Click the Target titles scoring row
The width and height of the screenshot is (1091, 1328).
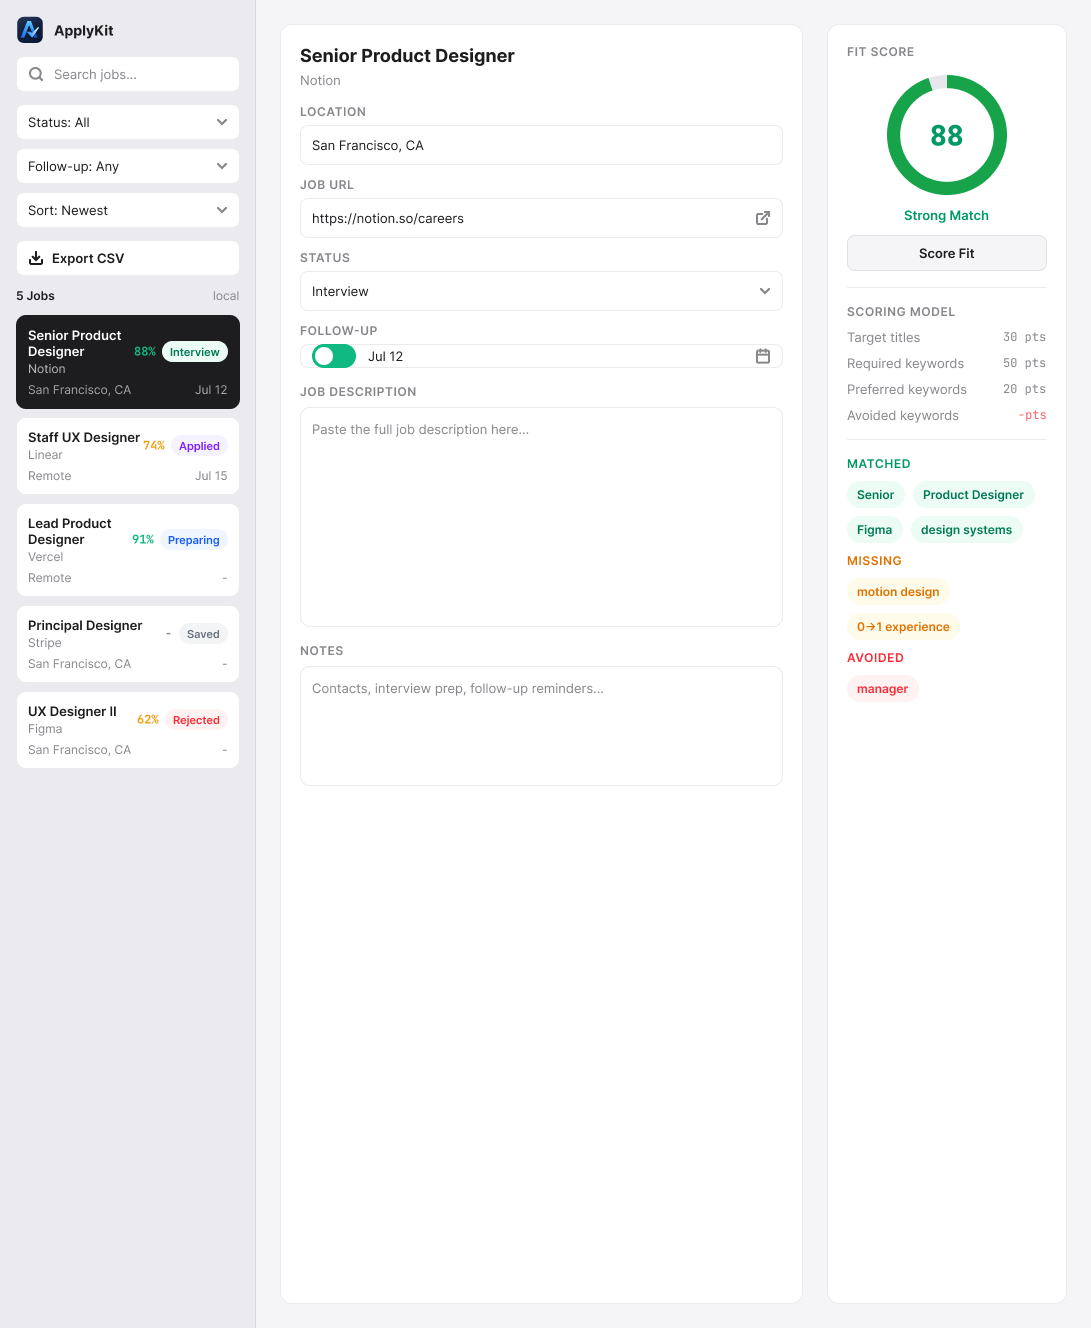click(x=947, y=337)
